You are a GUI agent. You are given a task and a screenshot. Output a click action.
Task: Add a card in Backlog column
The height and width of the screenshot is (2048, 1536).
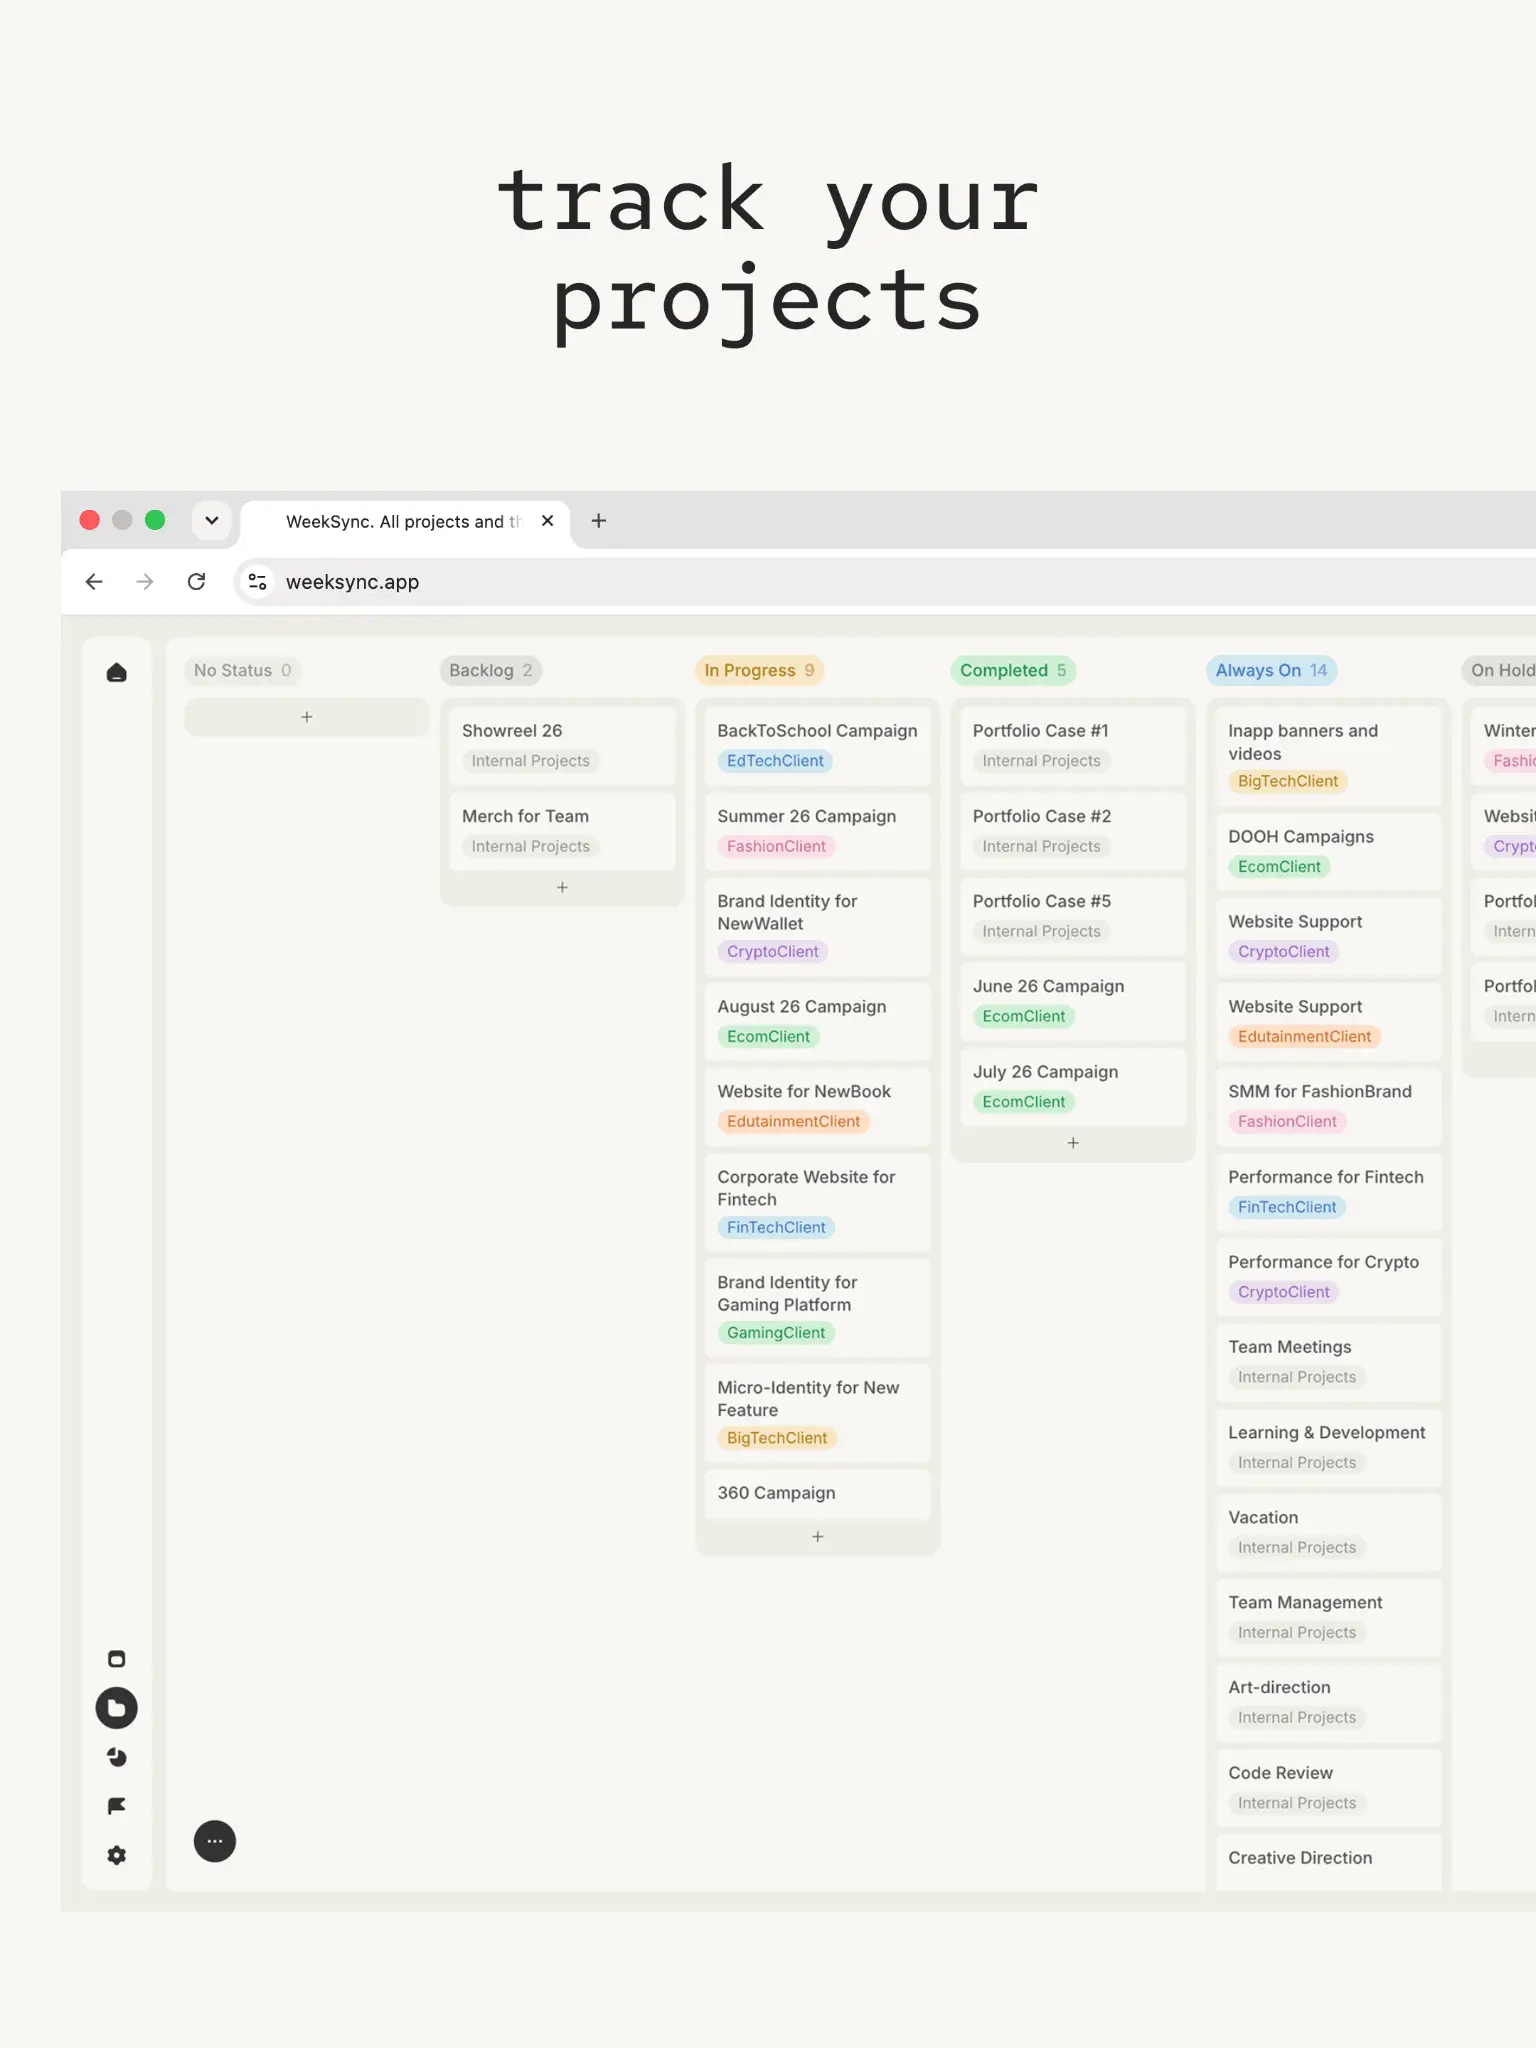tap(562, 887)
